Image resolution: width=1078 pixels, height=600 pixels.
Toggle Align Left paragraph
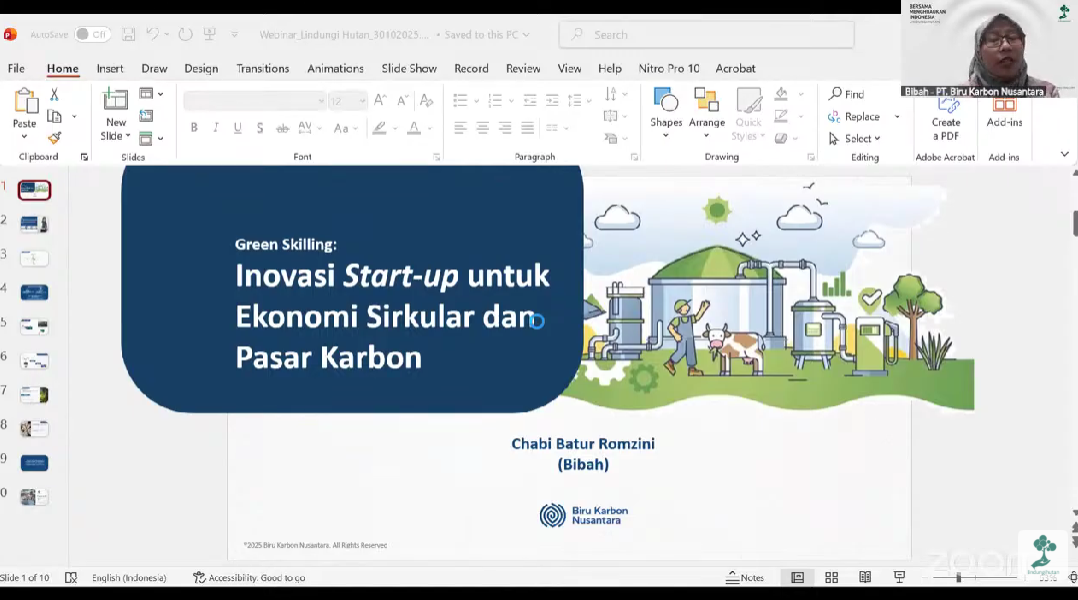[x=461, y=128]
